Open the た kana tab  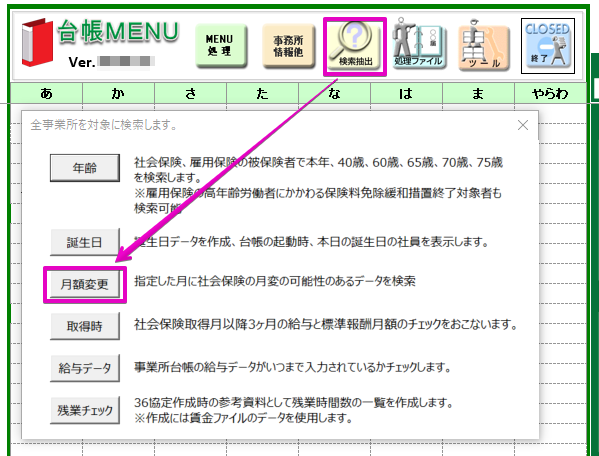pyautogui.click(x=262, y=93)
